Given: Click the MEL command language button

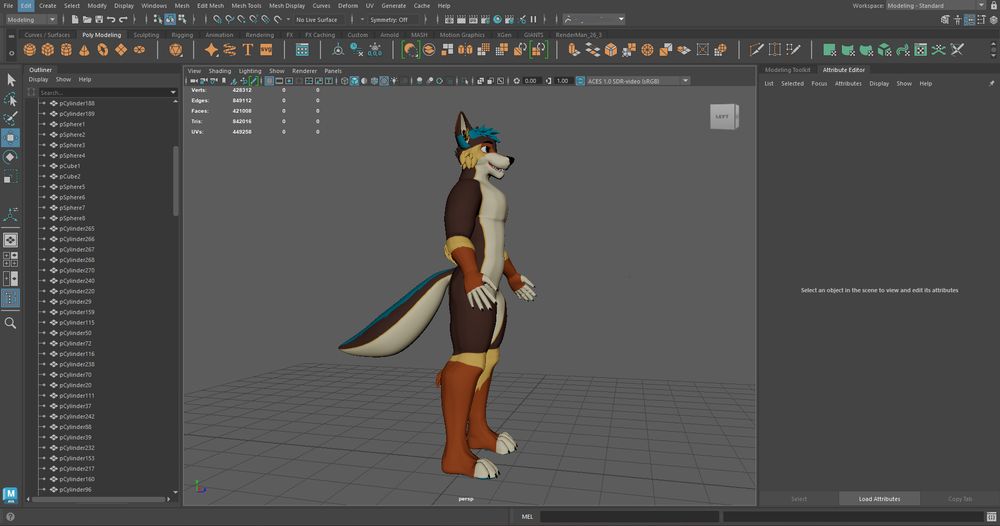Looking at the screenshot, I should coord(527,516).
